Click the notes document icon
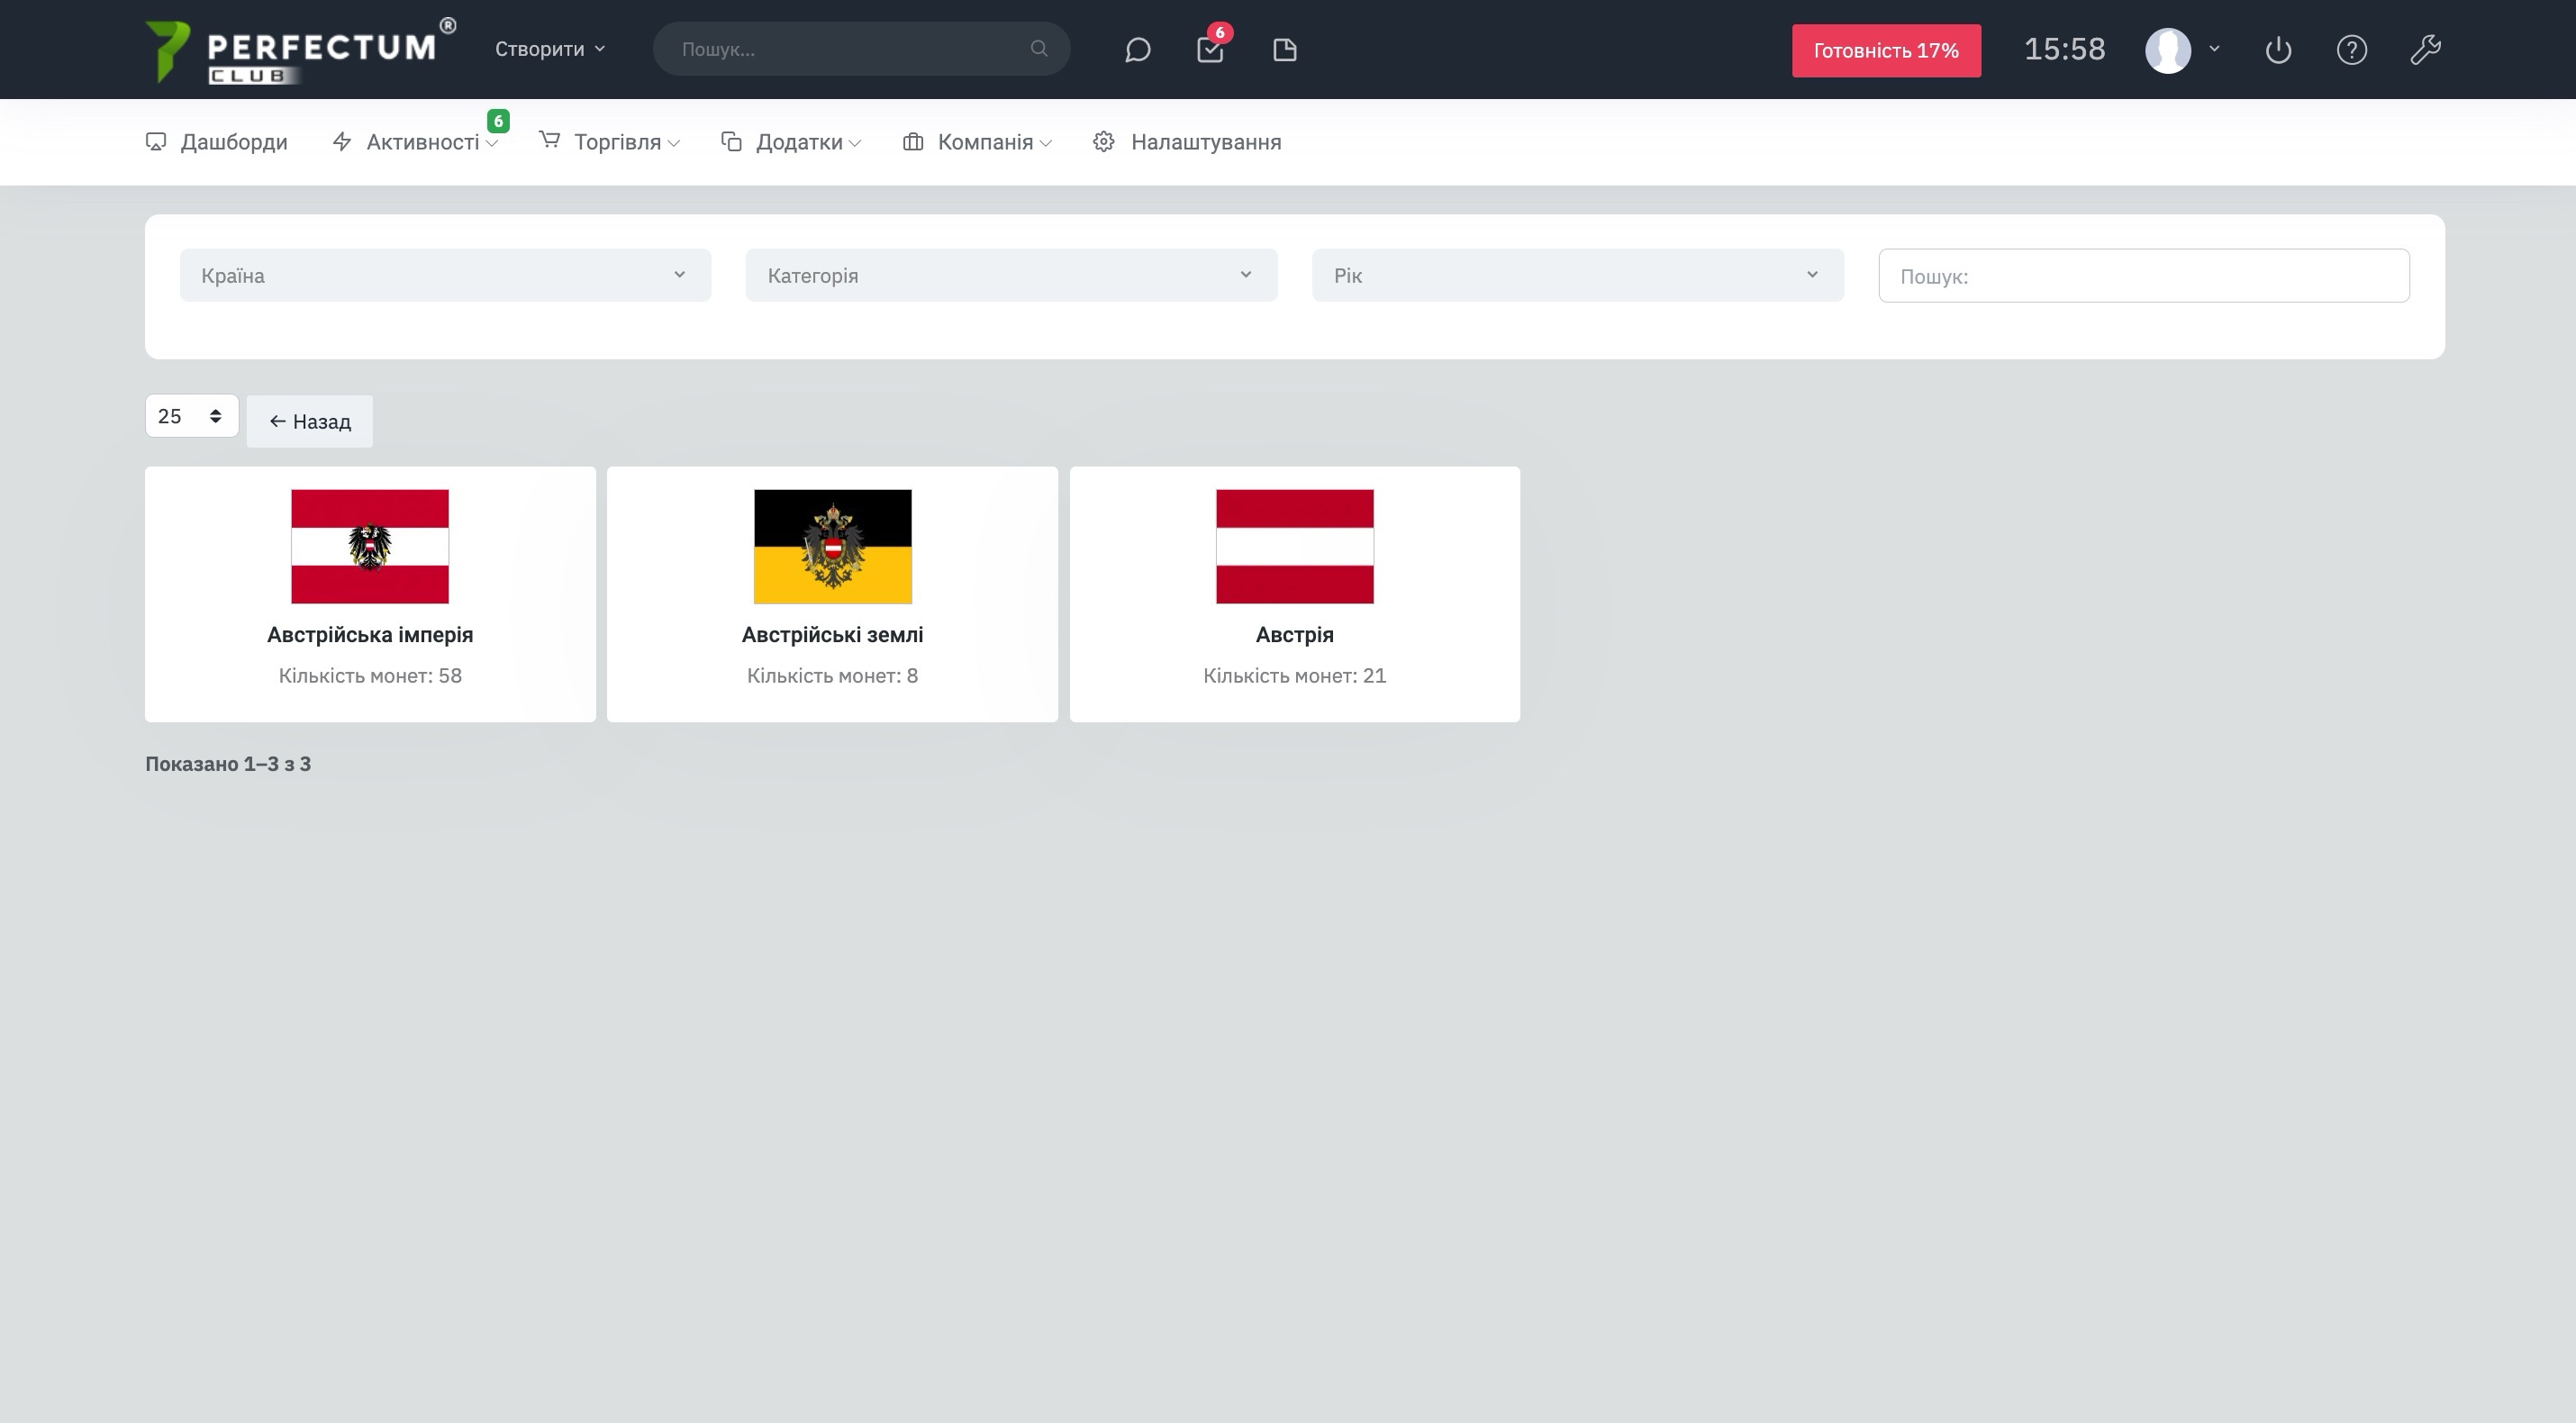The height and width of the screenshot is (1423, 2576). (x=1285, y=50)
